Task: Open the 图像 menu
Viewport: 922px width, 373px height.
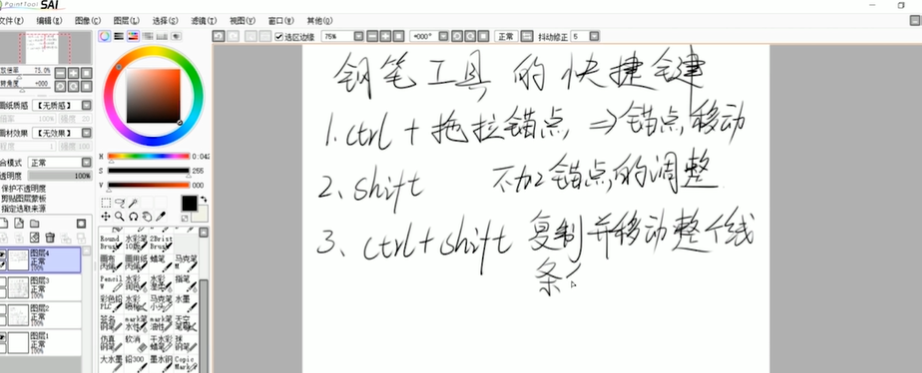Action: [x=88, y=21]
